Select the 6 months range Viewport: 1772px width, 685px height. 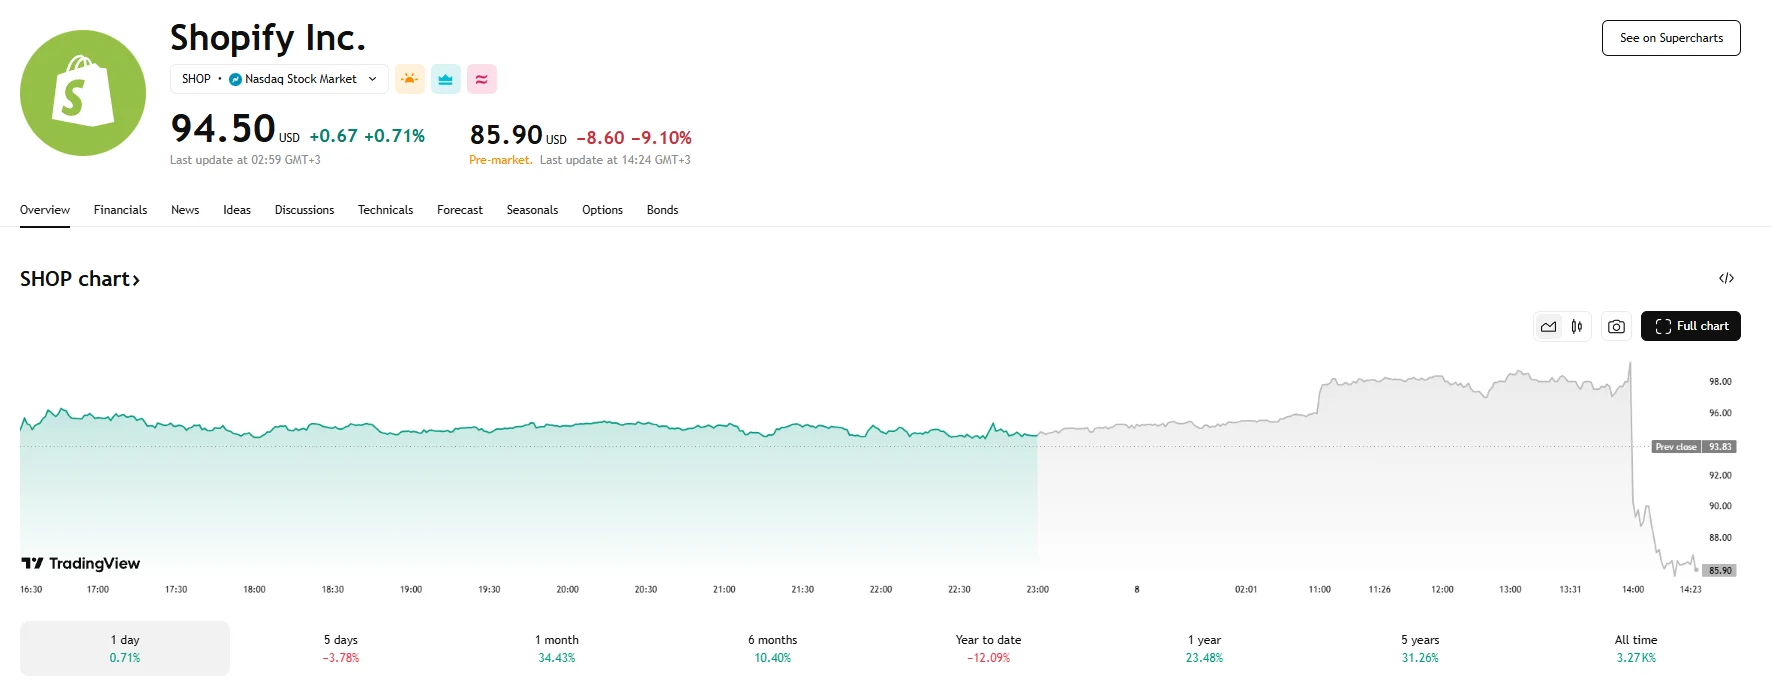click(773, 648)
